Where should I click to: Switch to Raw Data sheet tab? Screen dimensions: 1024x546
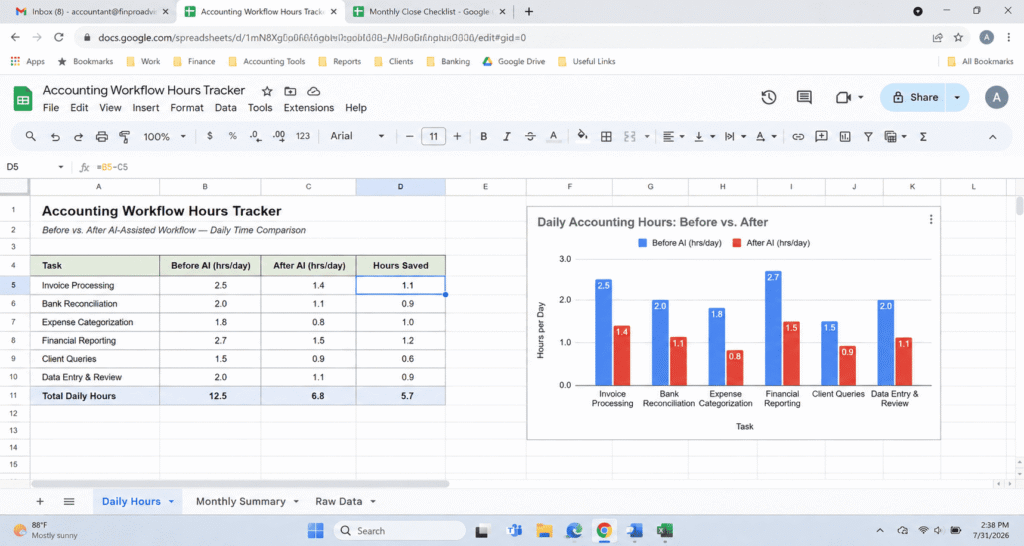pyautogui.click(x=338, y=502)
